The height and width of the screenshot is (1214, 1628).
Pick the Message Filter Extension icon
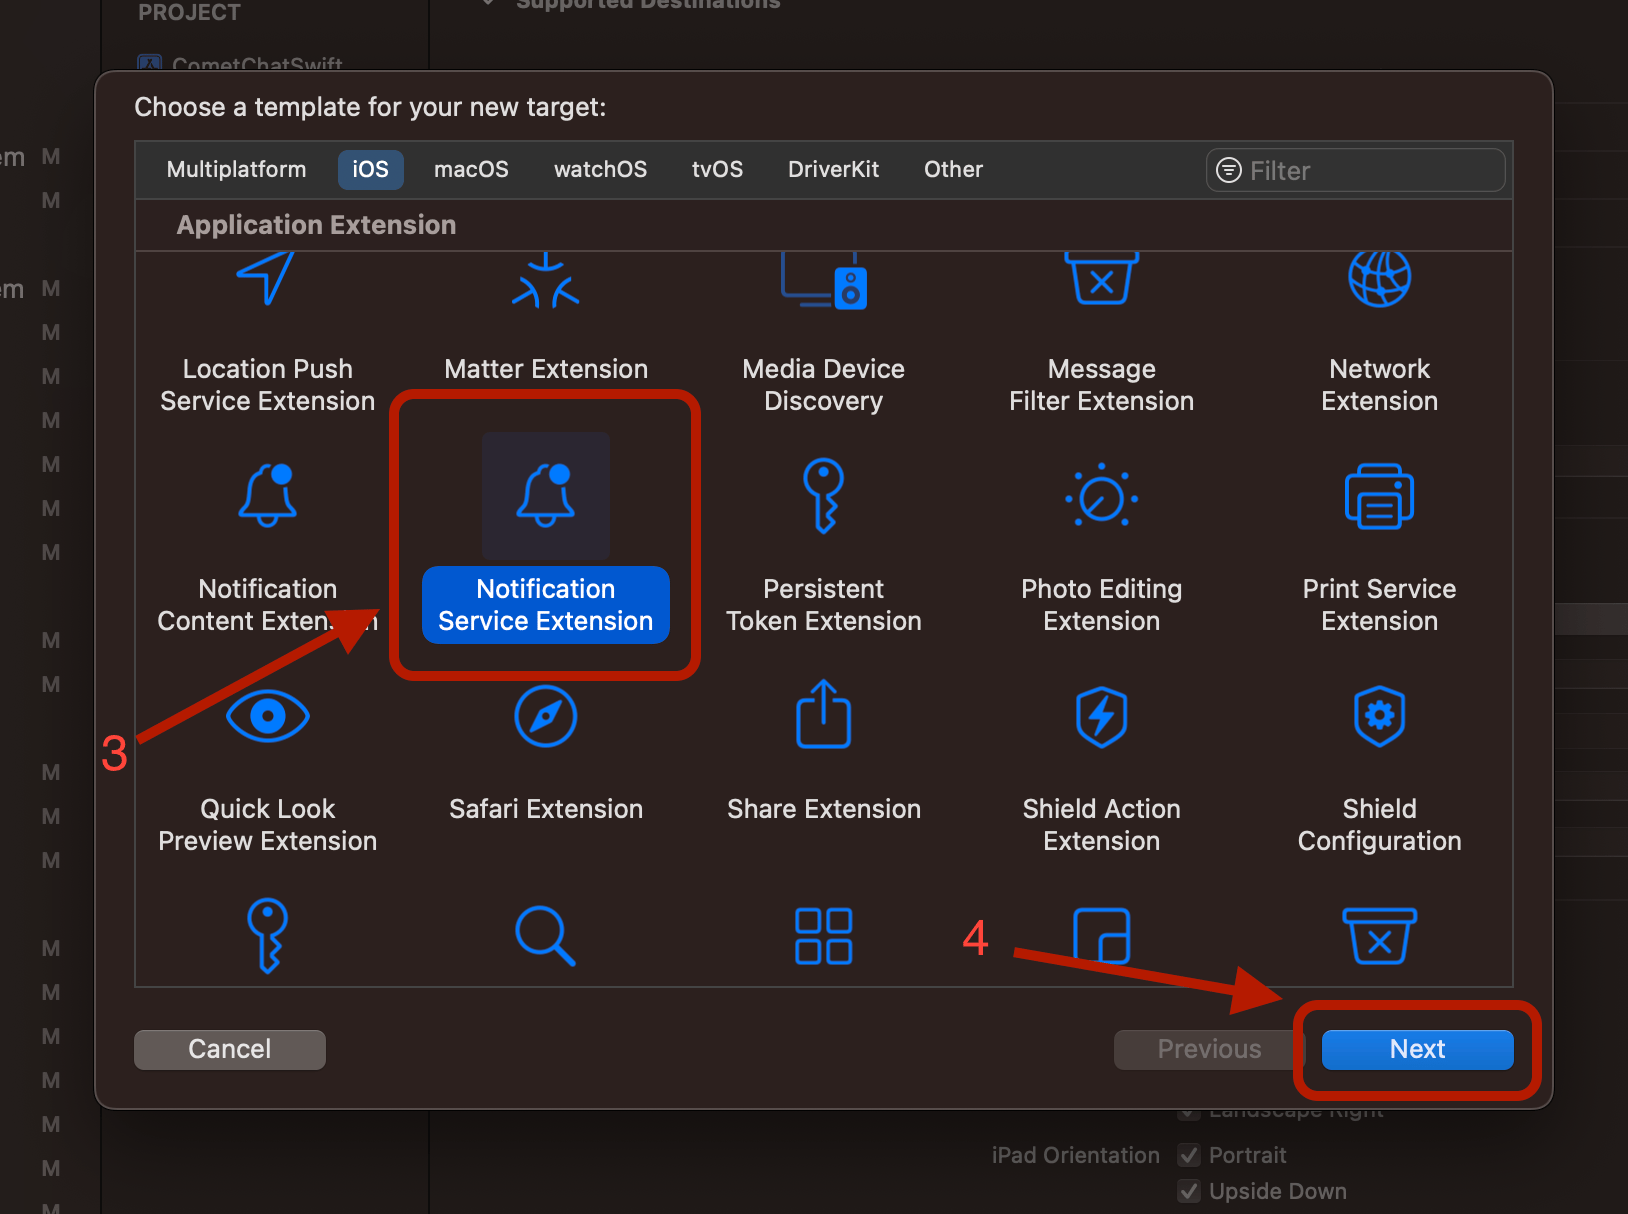[x=1102, y=277]
